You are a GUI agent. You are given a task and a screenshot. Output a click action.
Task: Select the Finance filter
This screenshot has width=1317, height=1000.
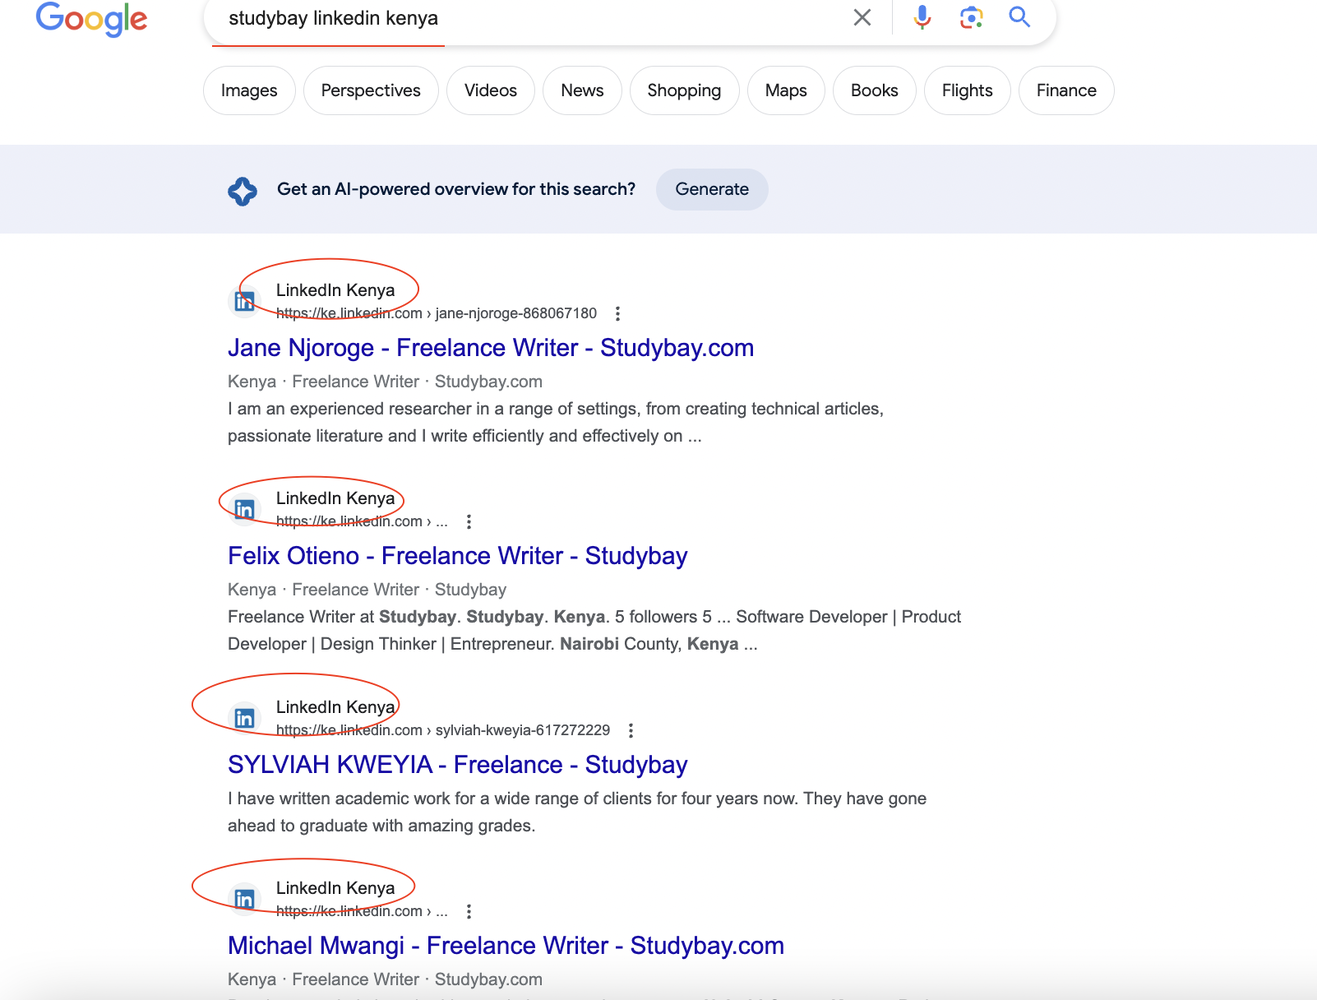(1066, 91)
